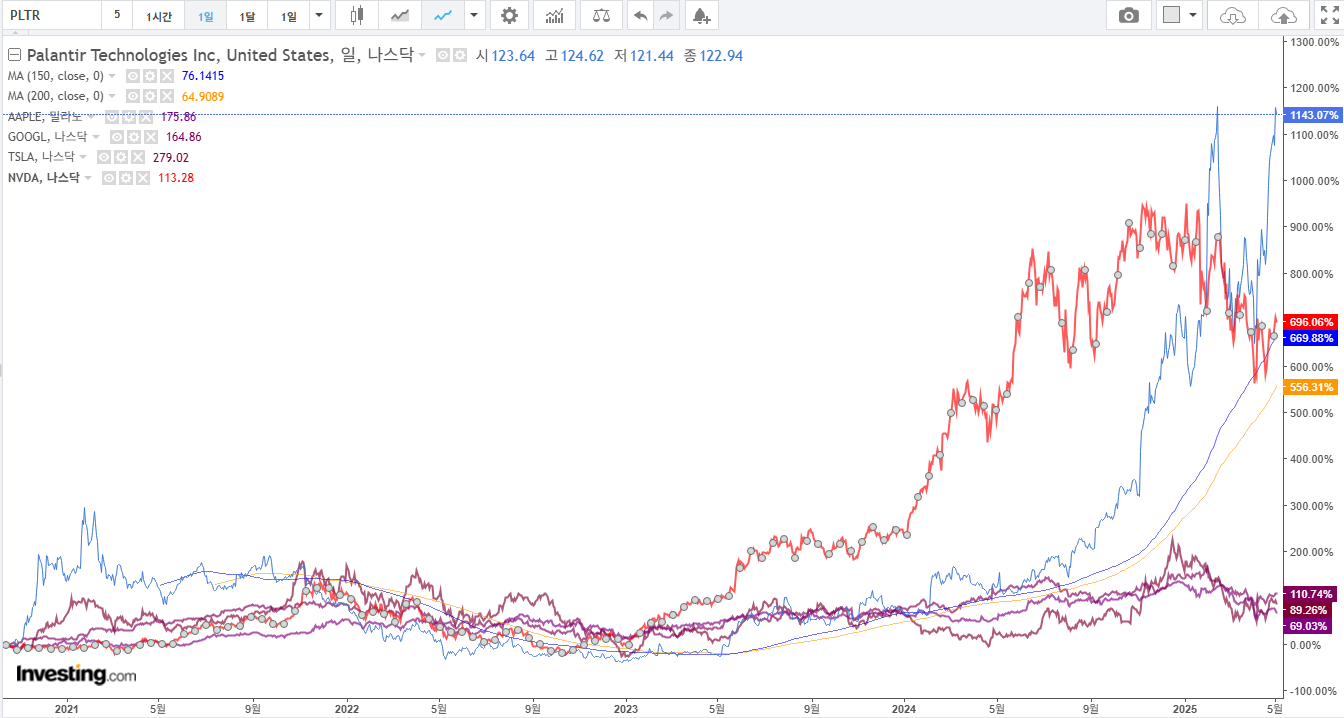Open chart settings gear in top toolbar
1344x718 pixels.
509,15
